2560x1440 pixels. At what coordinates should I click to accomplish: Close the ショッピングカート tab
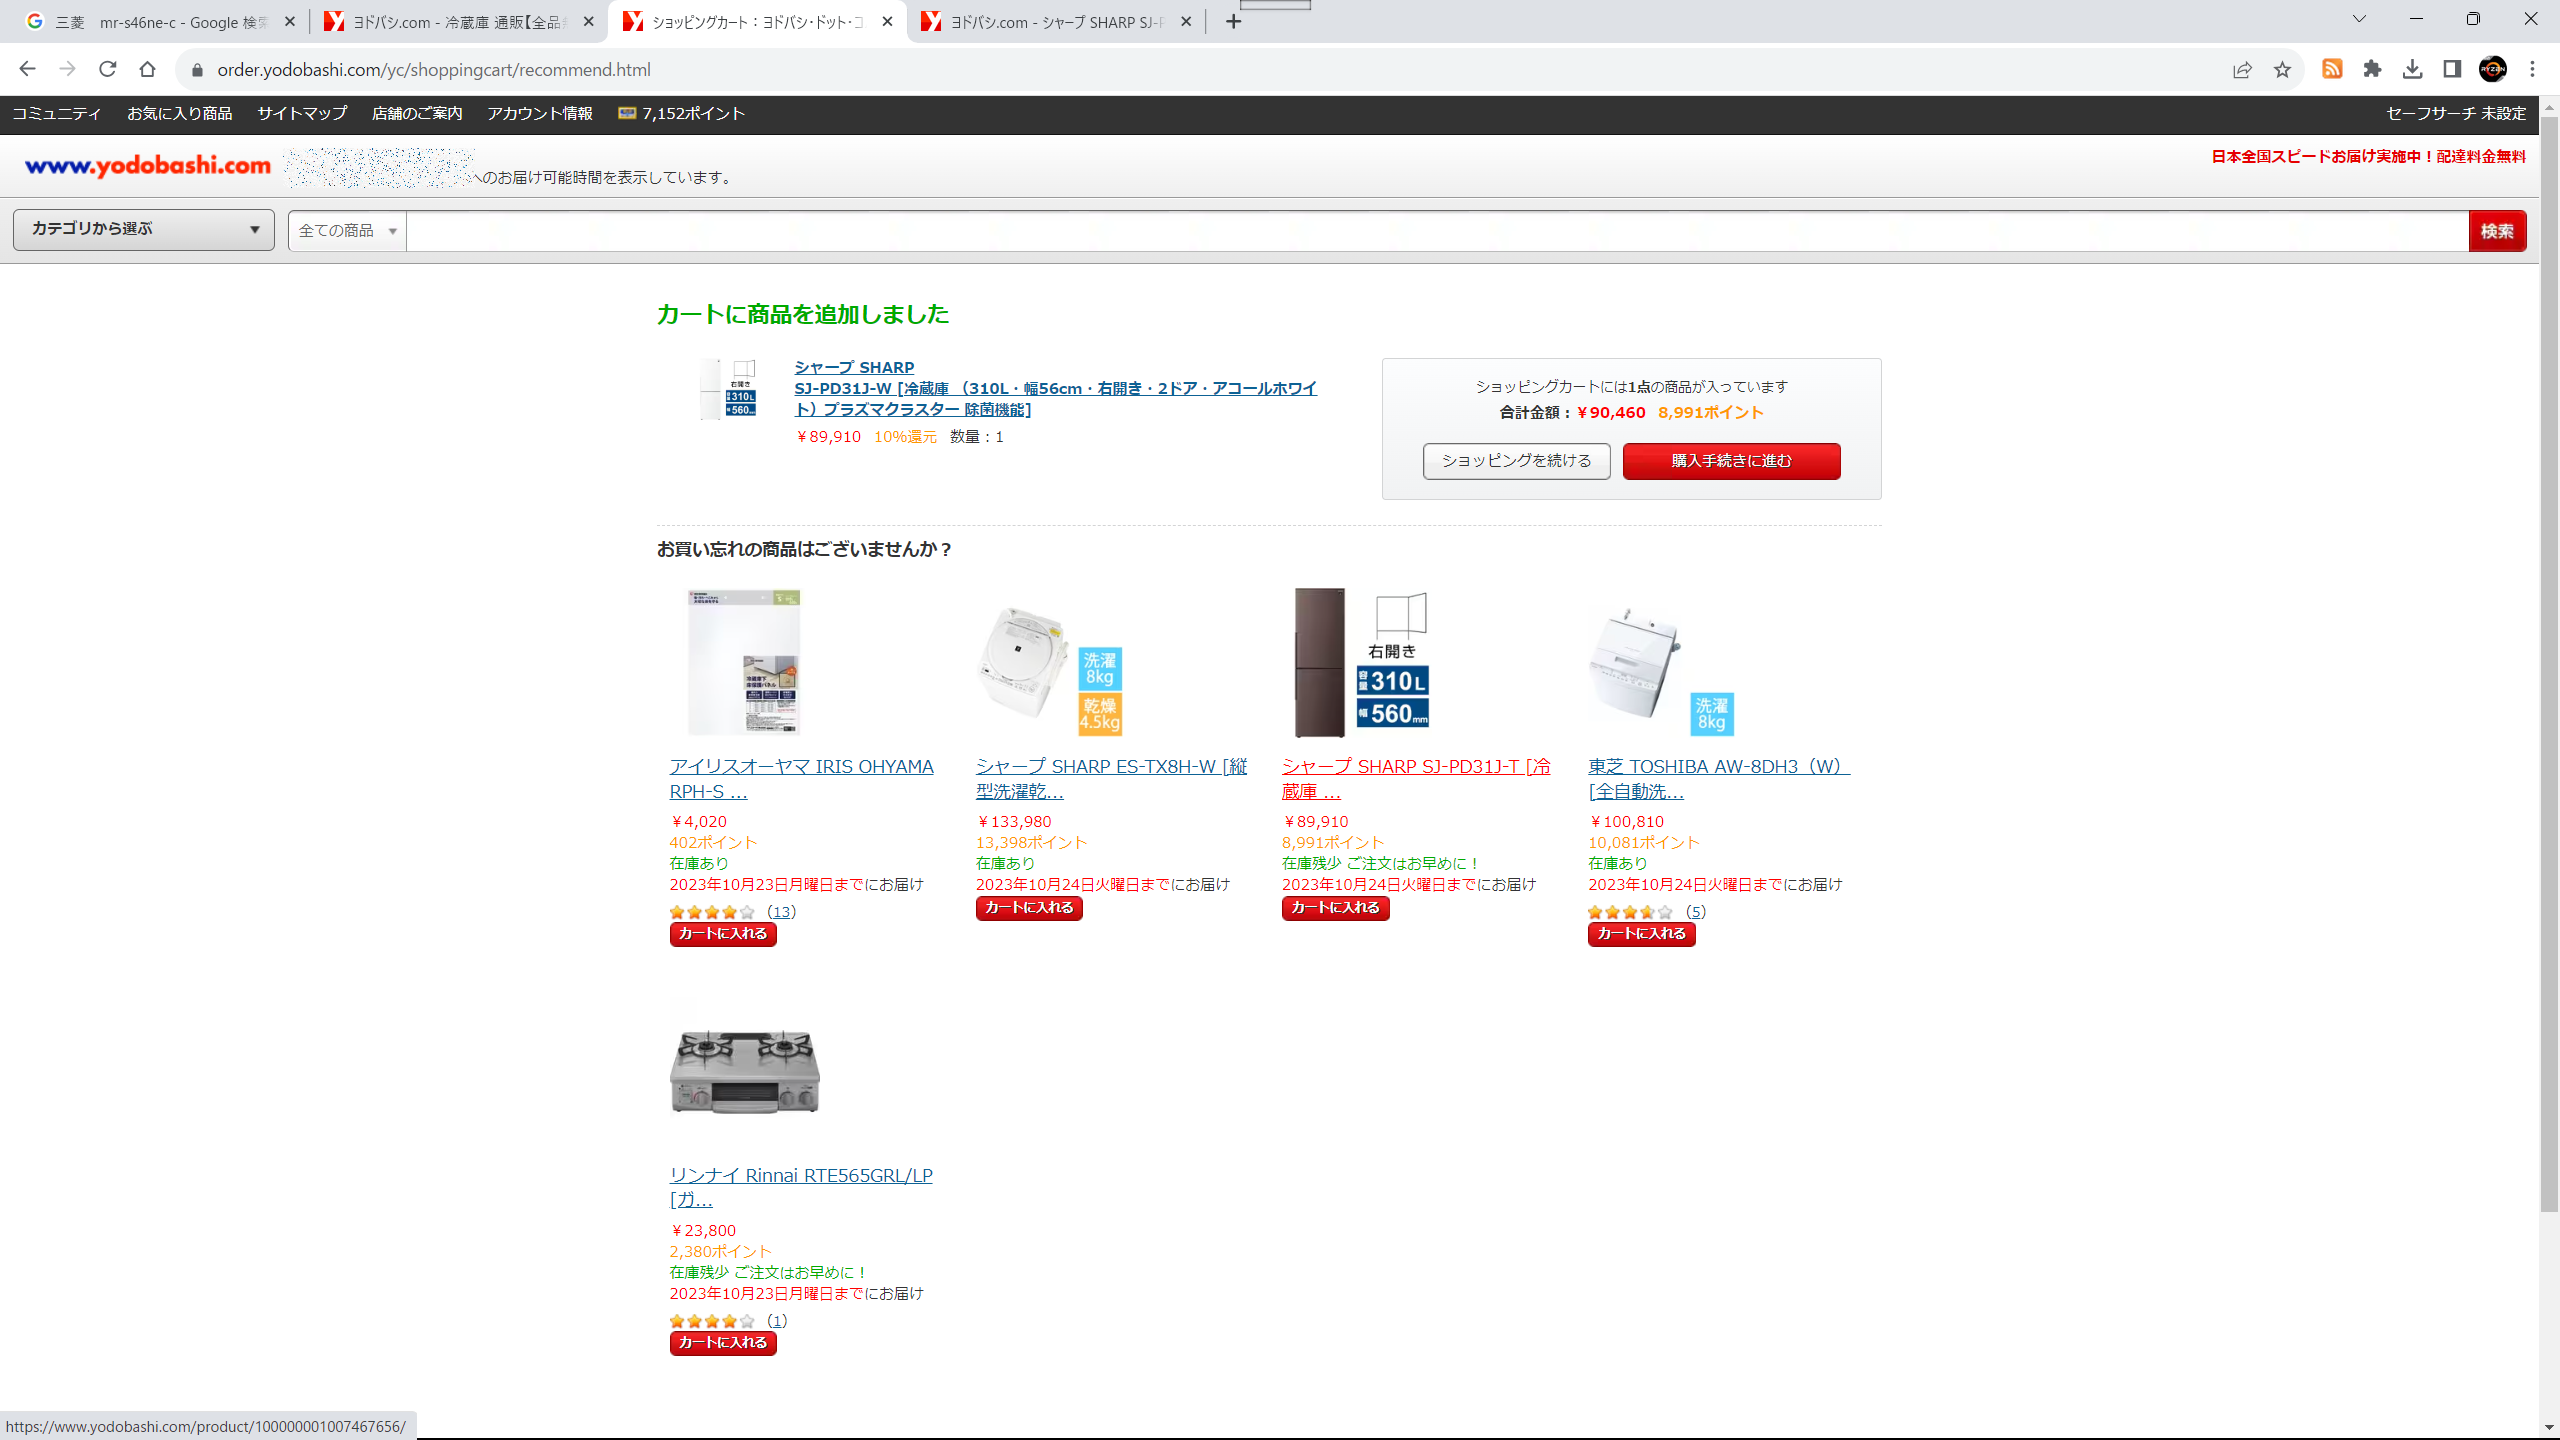pos(887,21)
